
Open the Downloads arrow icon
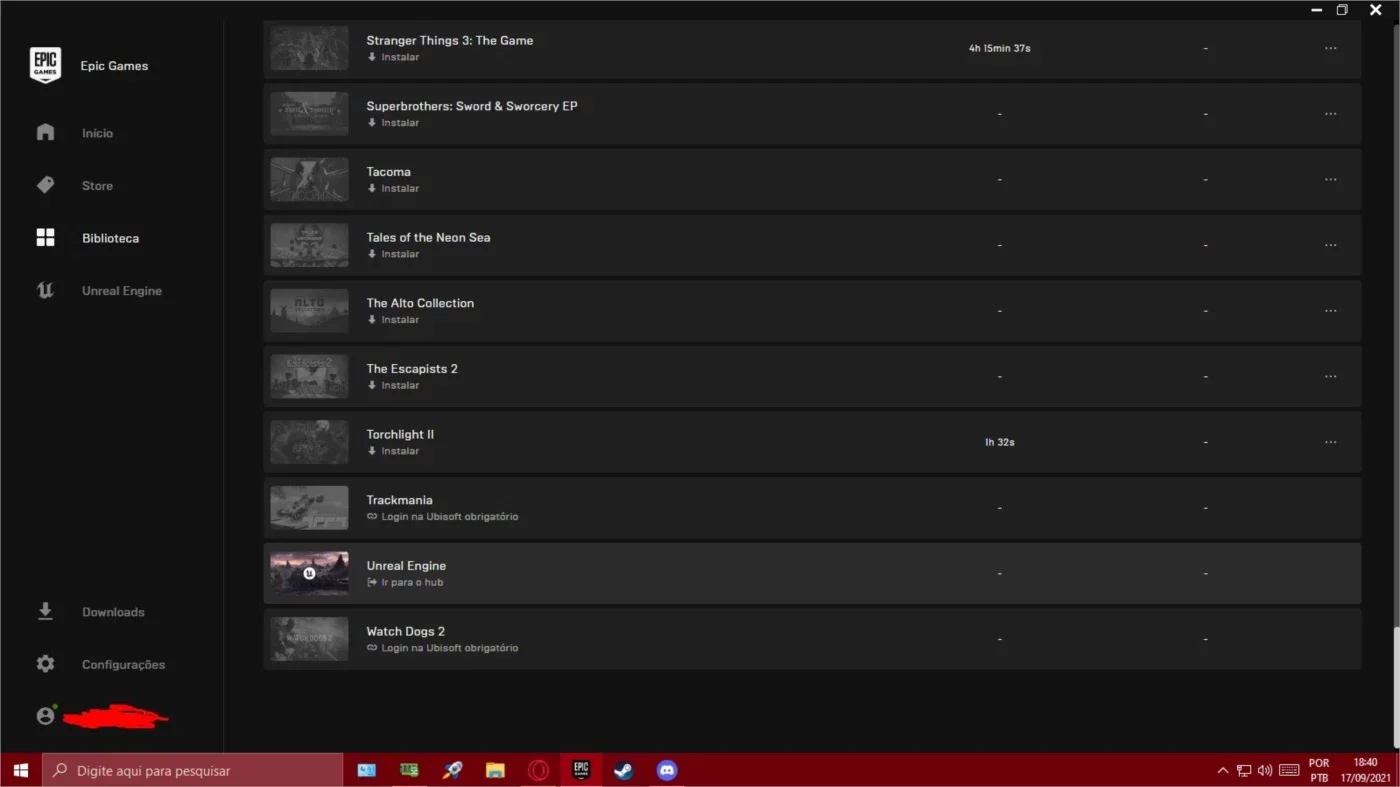pyautogui.click(x=45, y=611)
